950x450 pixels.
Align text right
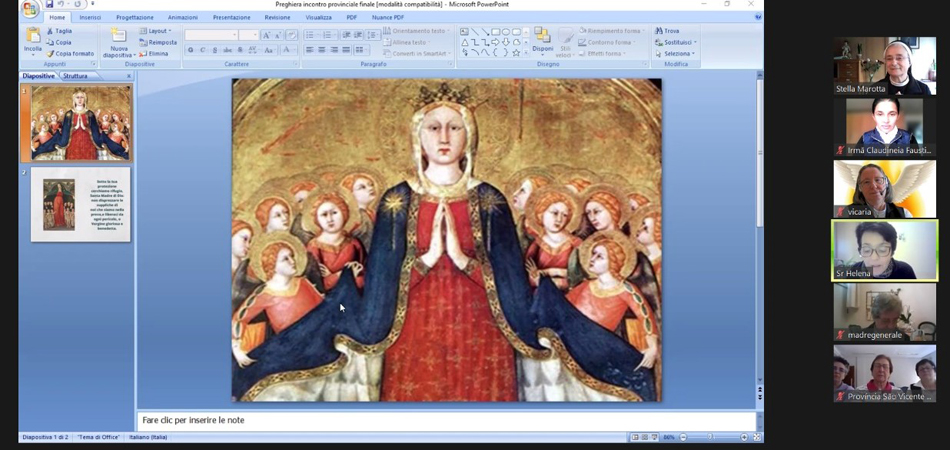[x=334, y=50]
